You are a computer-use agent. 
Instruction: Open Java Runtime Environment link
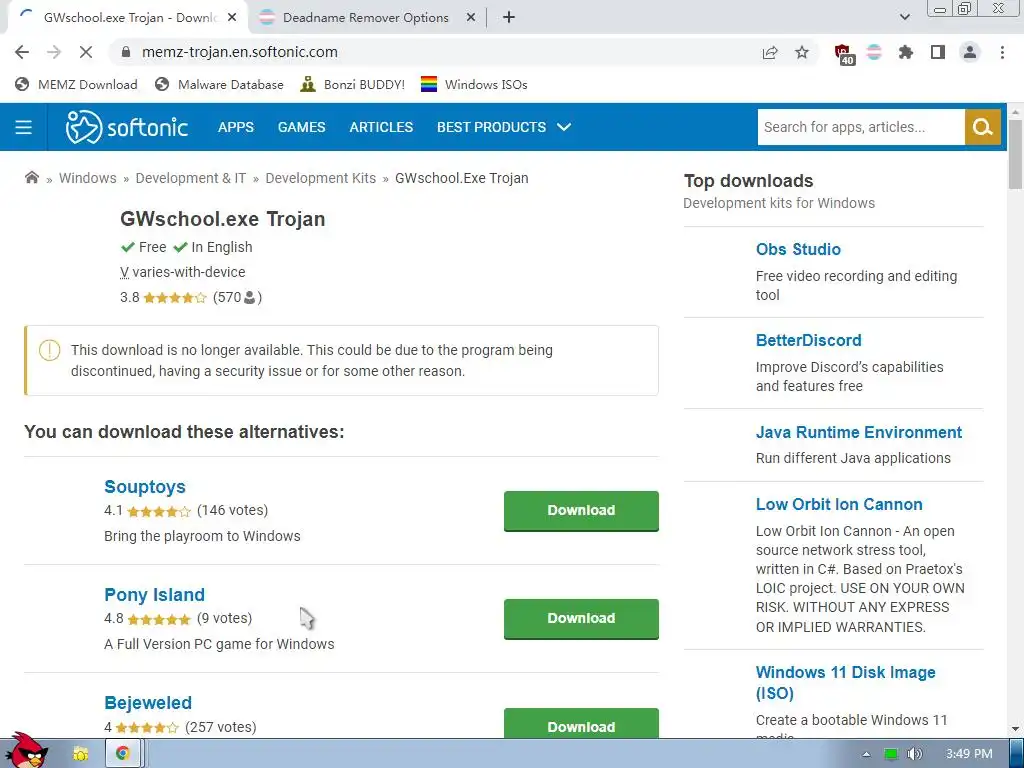pos(859,432)
